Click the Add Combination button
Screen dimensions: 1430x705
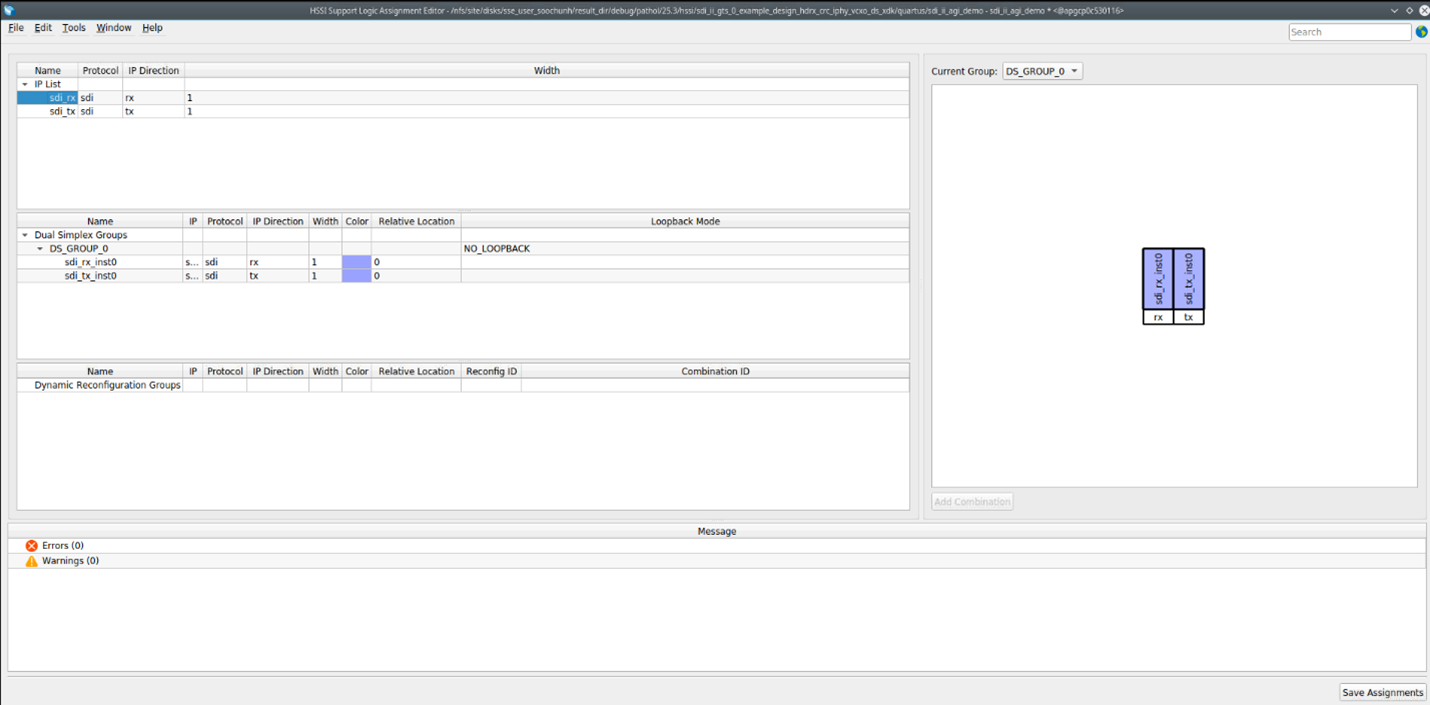[x=972, y=501]
